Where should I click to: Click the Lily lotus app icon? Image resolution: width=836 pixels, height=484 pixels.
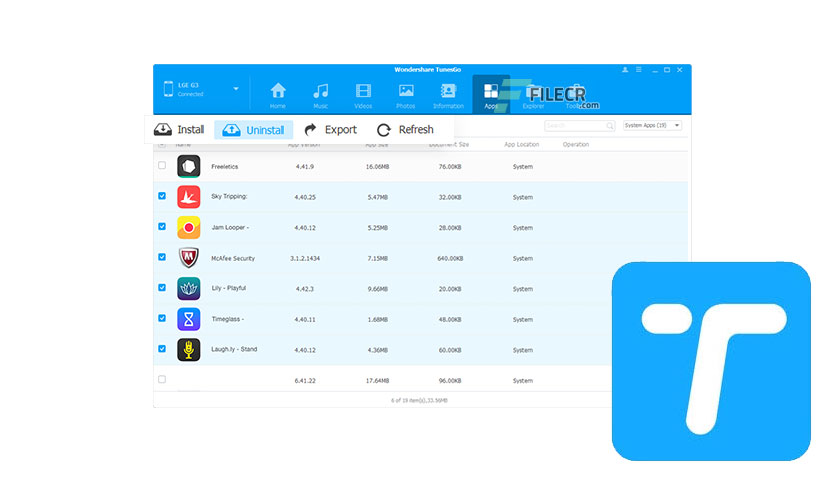pyautogui.click(x=189, y=288)
